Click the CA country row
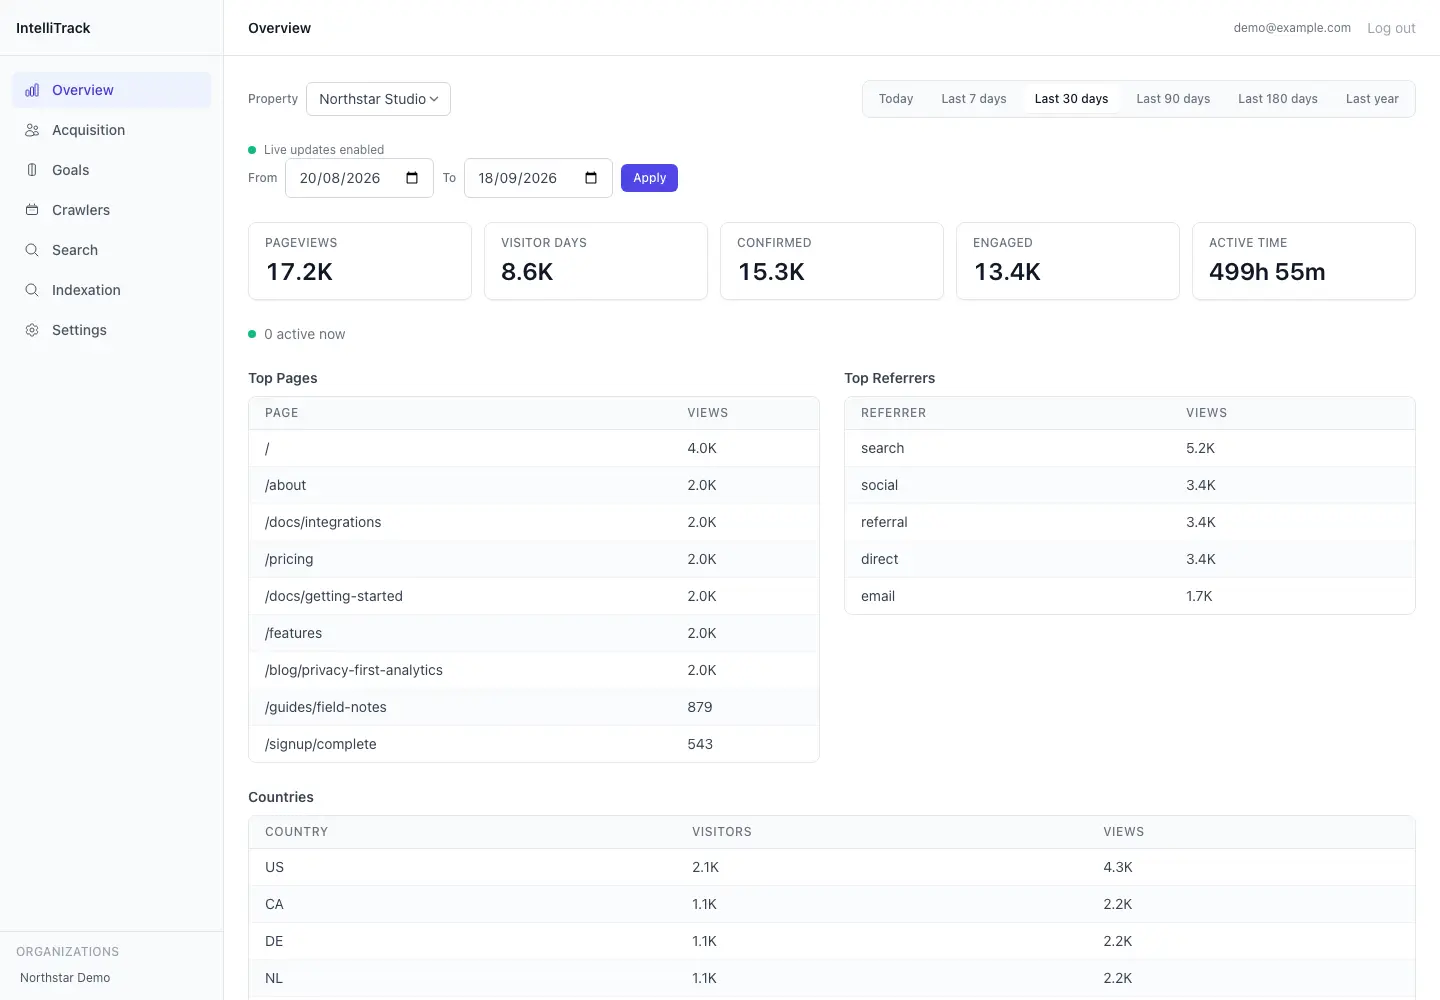 click(x=832, y=904)
